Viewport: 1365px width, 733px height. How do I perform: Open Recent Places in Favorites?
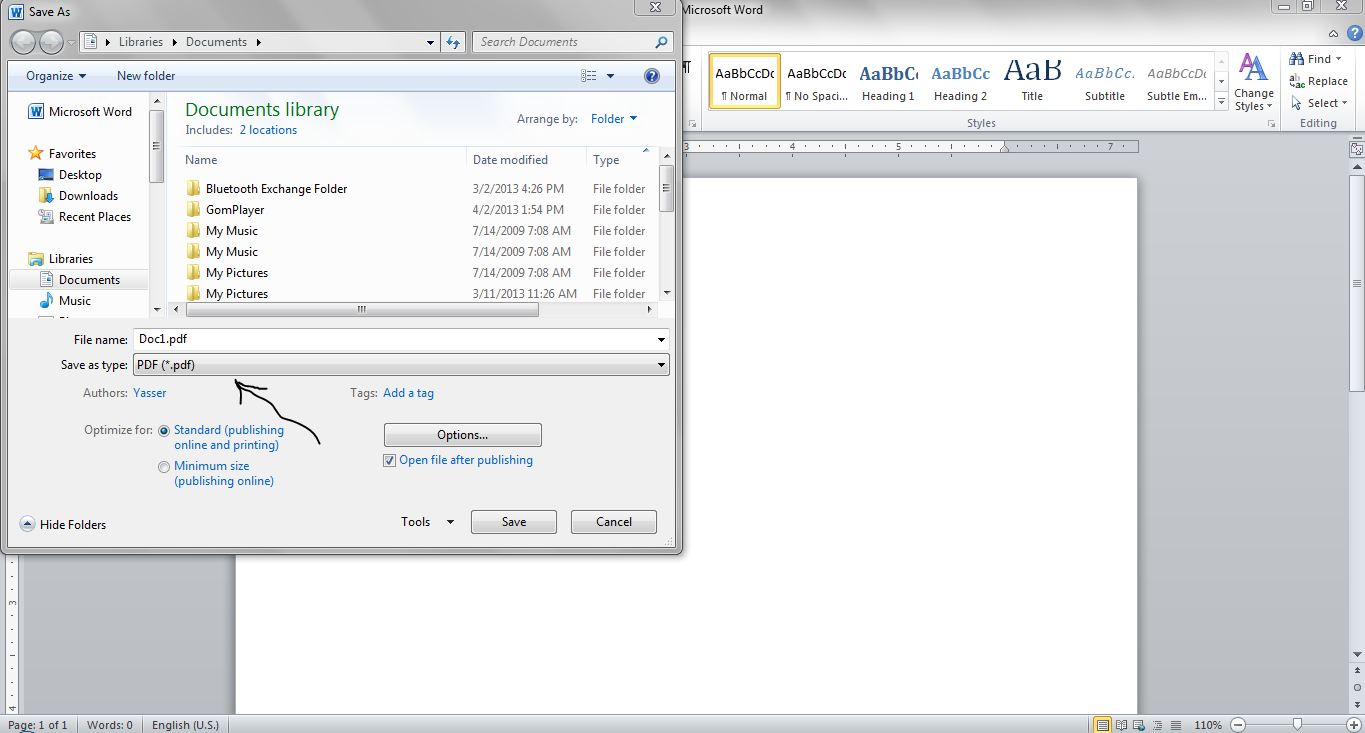tap(85, 217)
